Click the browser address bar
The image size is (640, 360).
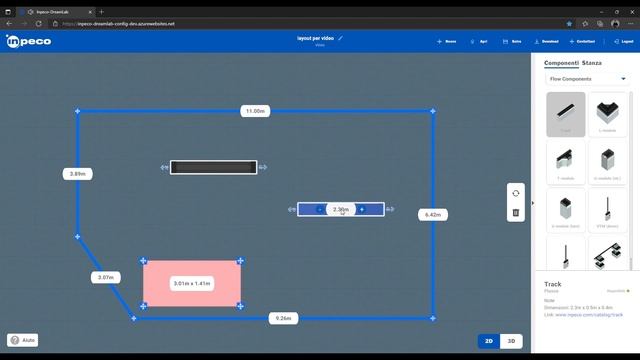point(306,24)
